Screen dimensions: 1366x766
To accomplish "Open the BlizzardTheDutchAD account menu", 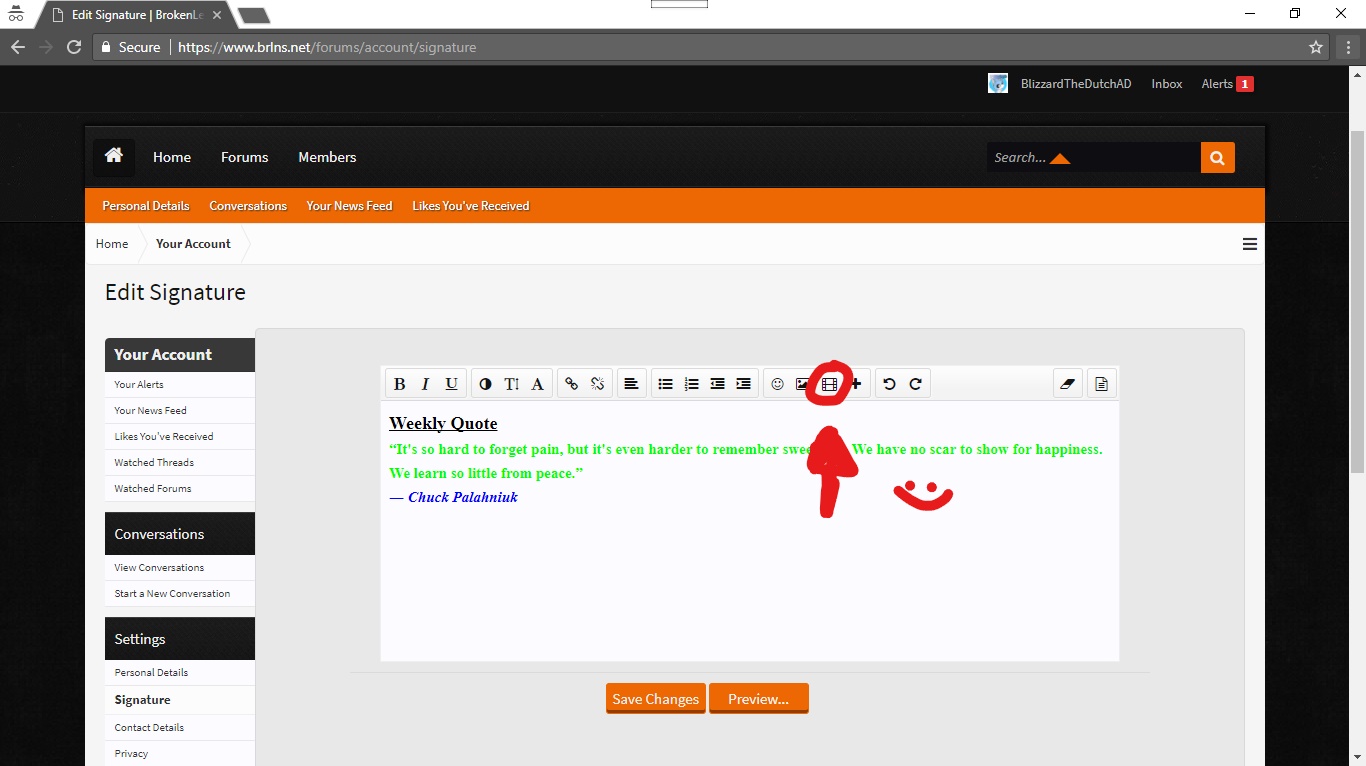I will click(1076, 84).
